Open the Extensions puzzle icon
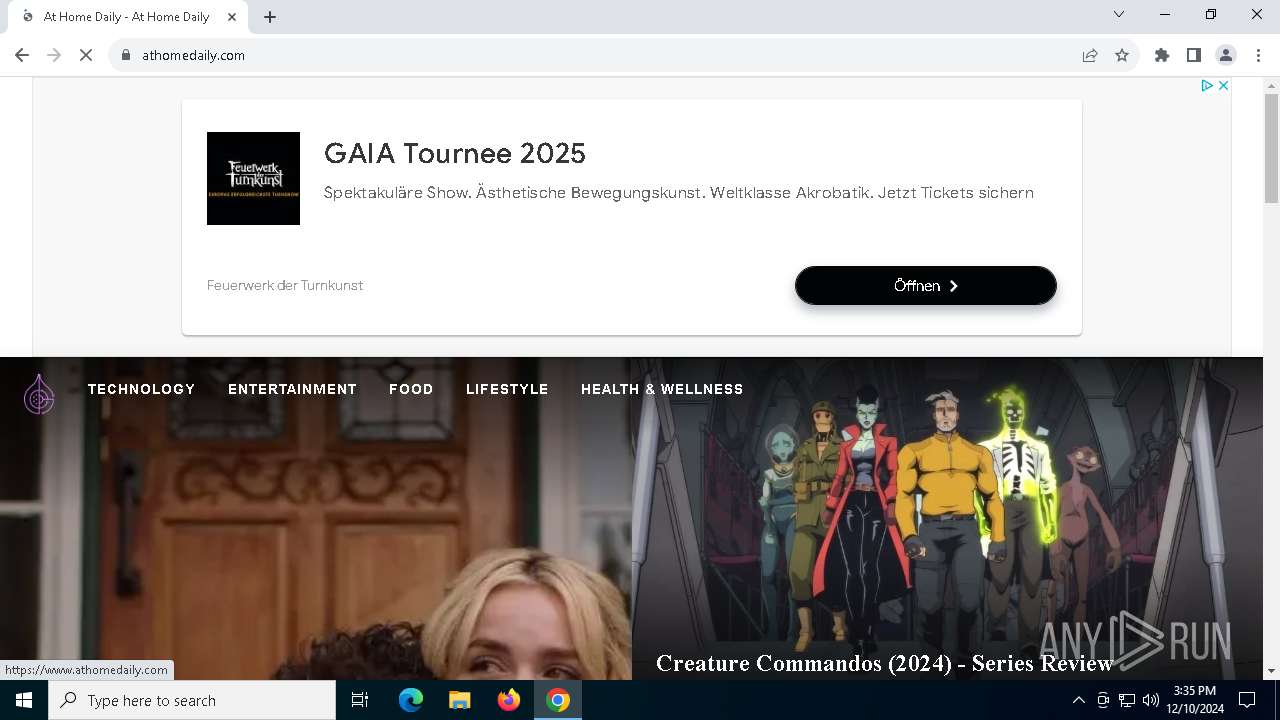Image resolution: width=1280 pixels, height=720 pixels. tap(1162, 55)
